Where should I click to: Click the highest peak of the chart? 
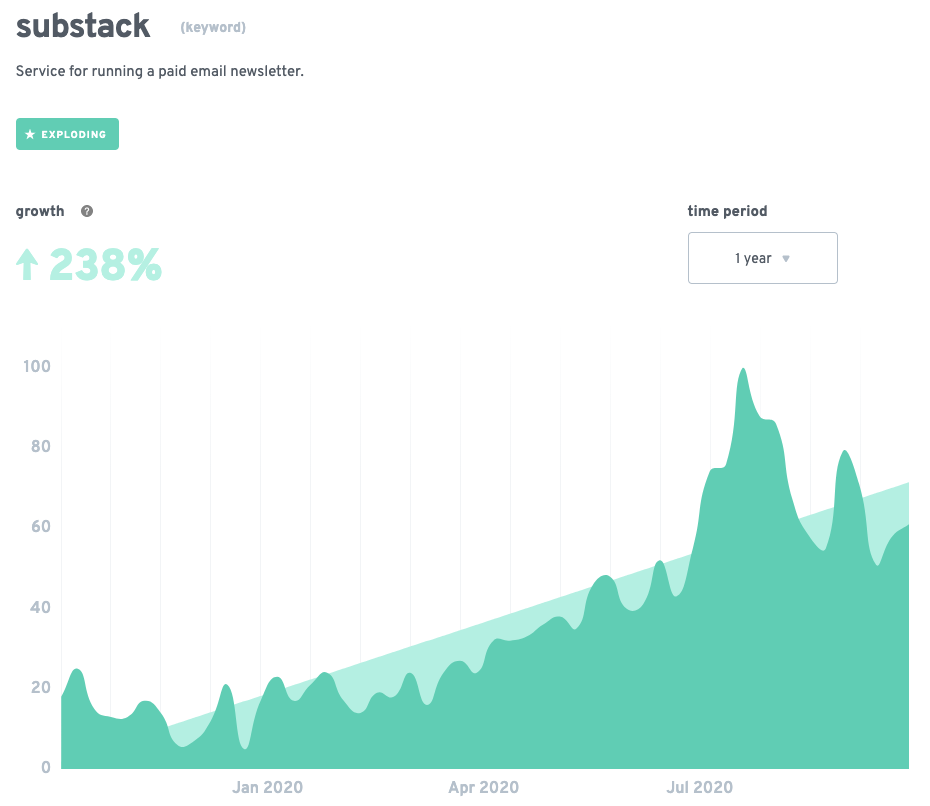tap(743, 371)
